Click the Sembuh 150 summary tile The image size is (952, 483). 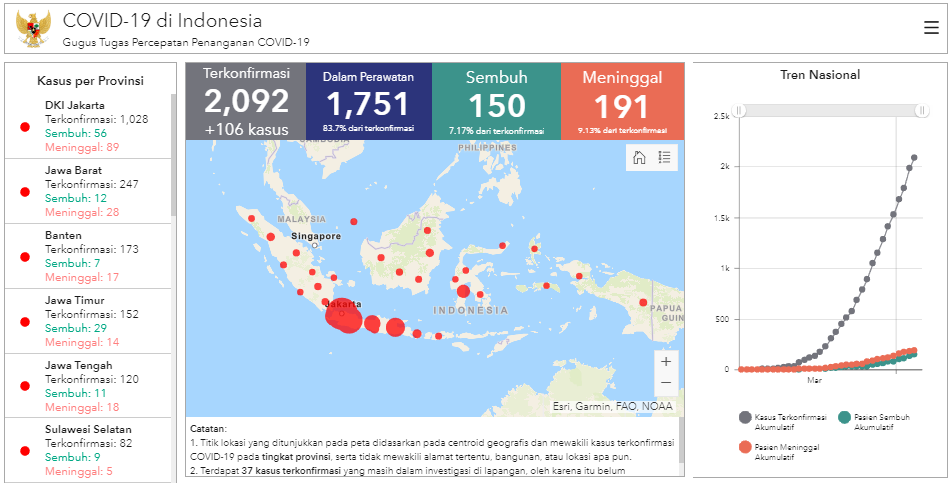pos(496,101)
